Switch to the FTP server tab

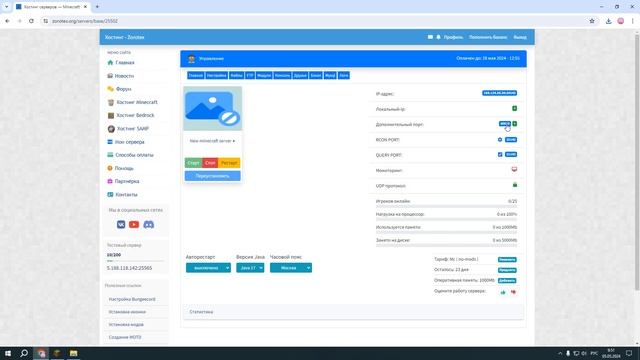point(250,76)
